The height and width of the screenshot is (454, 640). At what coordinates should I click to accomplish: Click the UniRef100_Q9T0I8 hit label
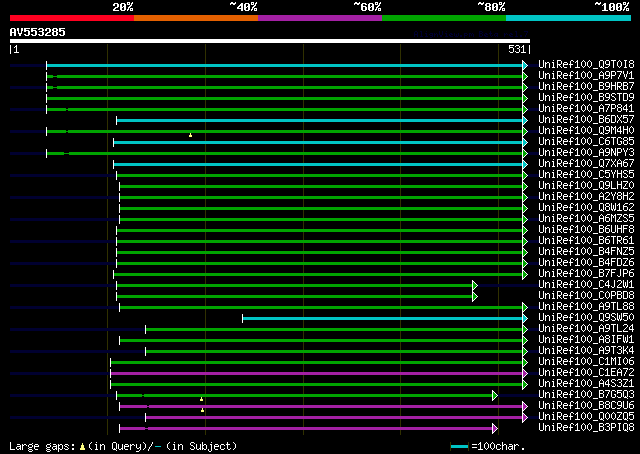point(586,65)
